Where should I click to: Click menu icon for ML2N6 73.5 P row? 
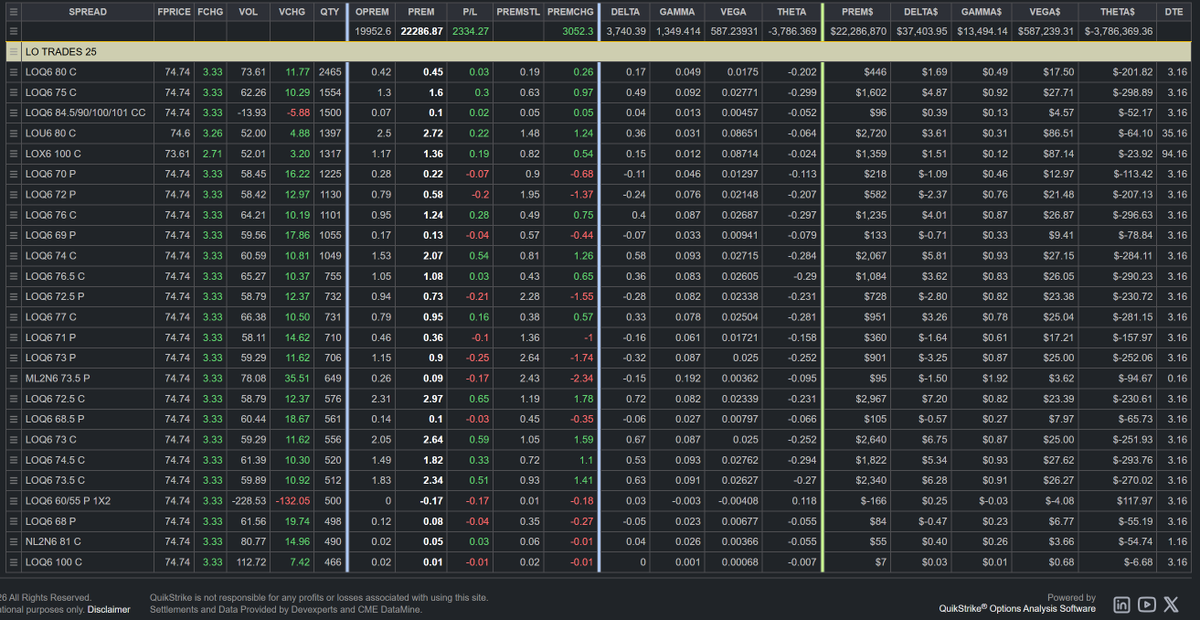(x=13, y=379)
